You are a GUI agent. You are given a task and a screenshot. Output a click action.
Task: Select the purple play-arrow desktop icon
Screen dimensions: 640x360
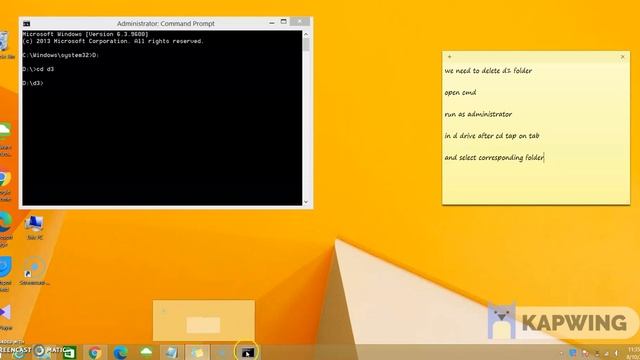coord(6,318)
